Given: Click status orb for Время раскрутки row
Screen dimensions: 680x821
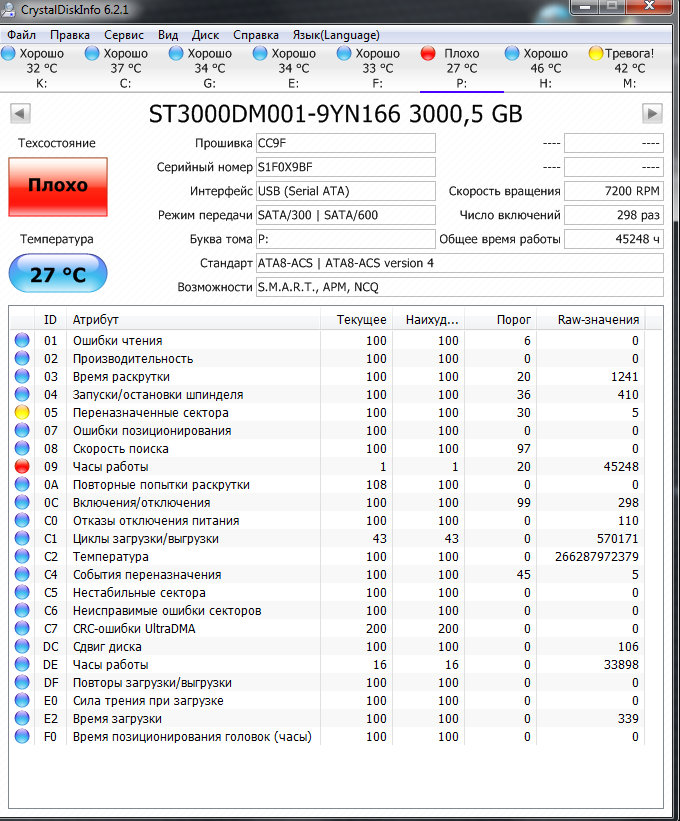Looking at the screenshot, I should point(22,376).
